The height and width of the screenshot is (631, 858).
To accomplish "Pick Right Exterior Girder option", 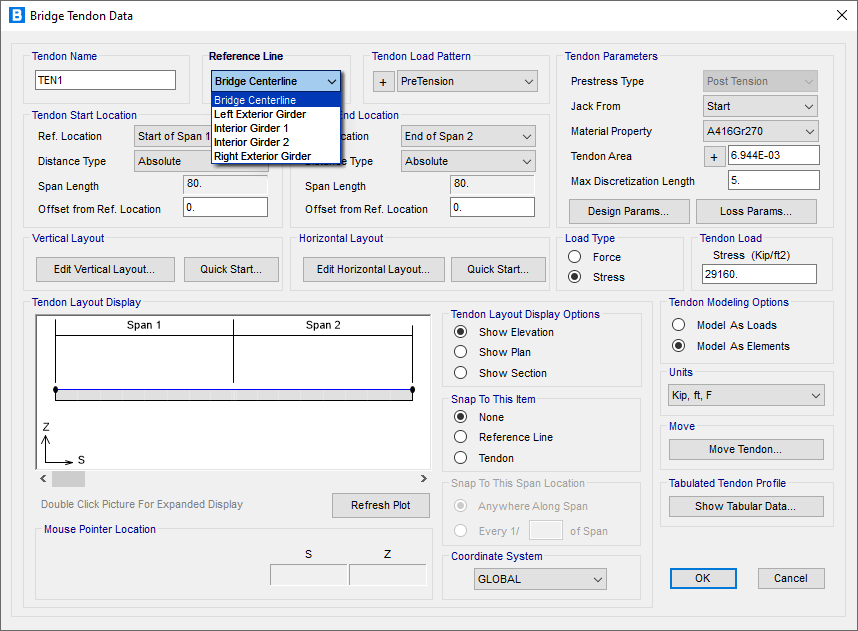I will (262, 156).
